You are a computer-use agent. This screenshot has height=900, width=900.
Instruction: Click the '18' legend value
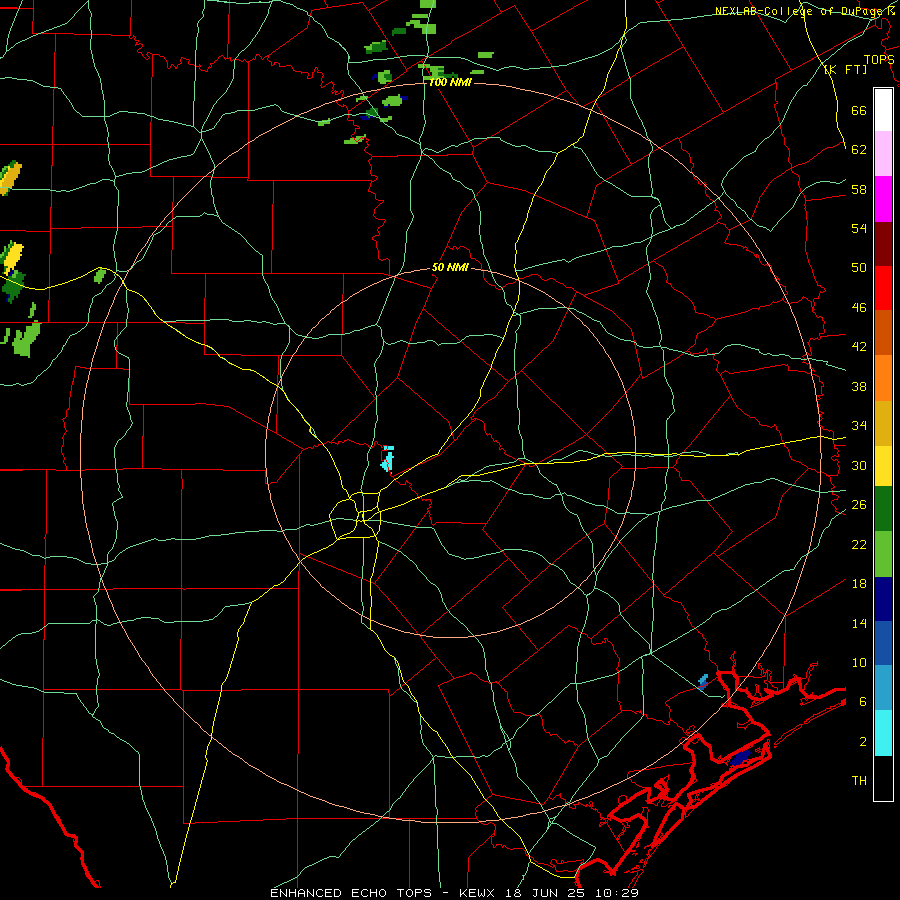pos(859,584)
